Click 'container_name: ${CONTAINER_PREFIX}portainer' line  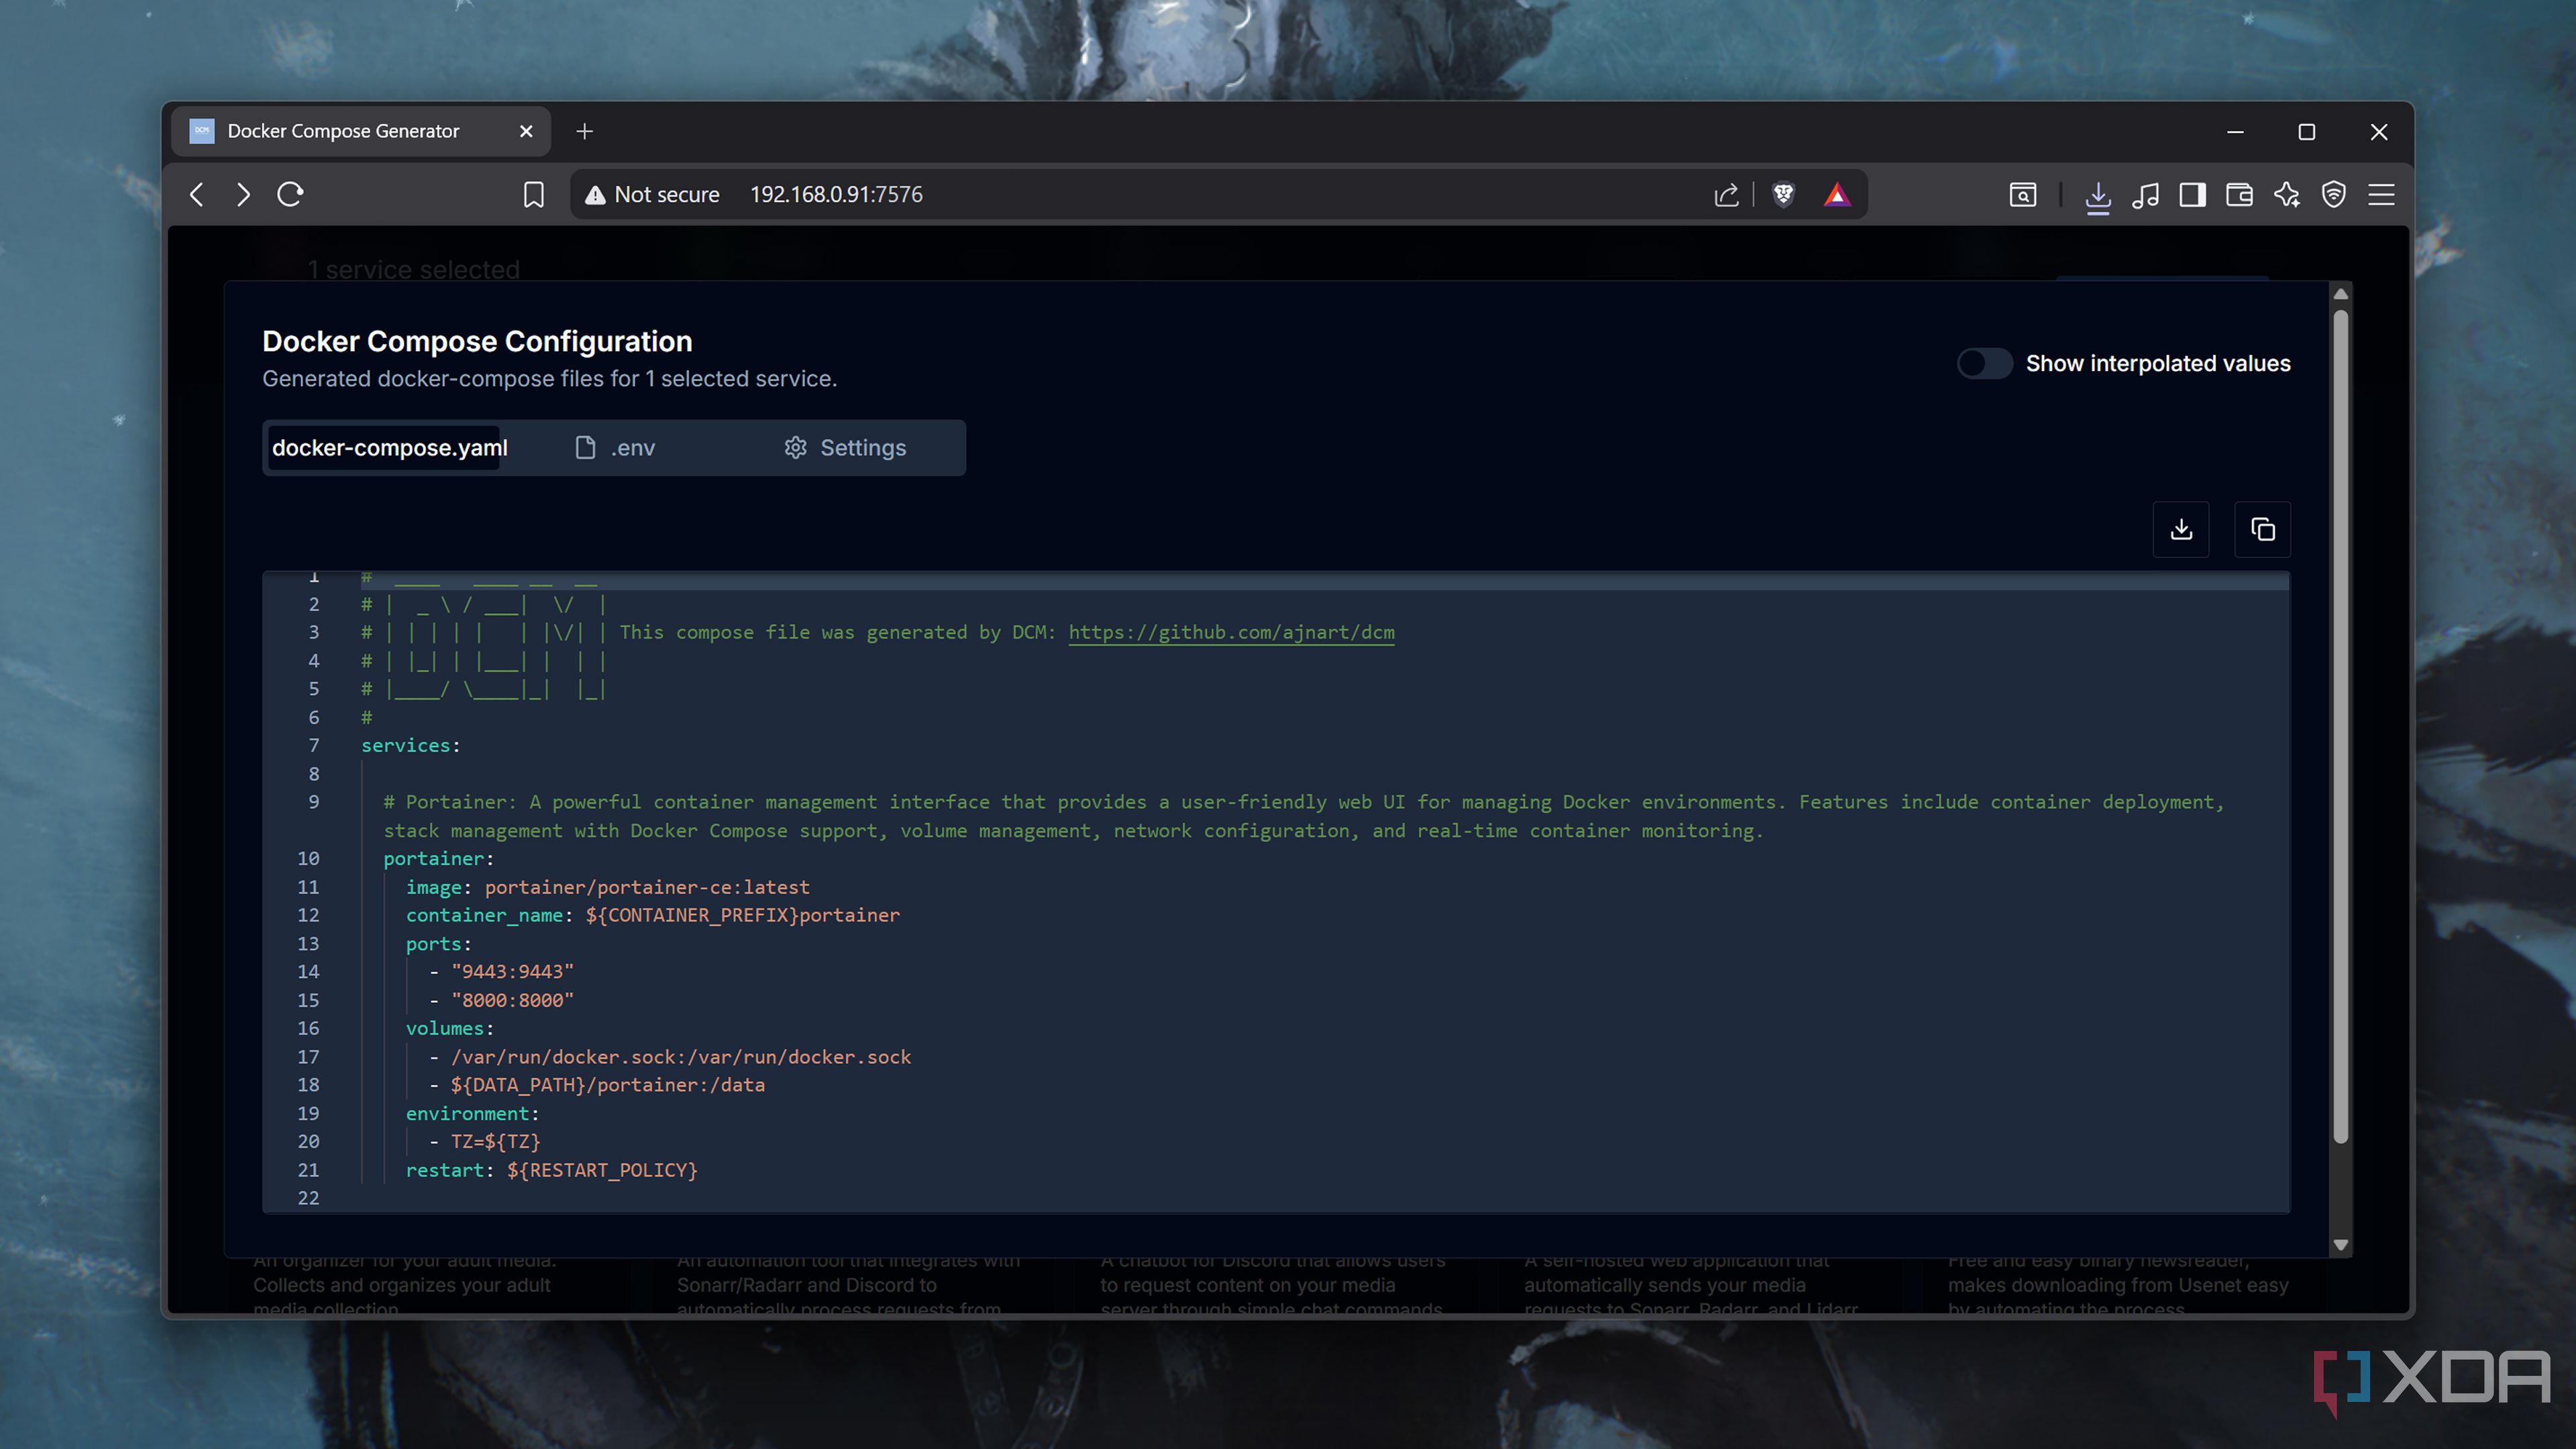653,915
